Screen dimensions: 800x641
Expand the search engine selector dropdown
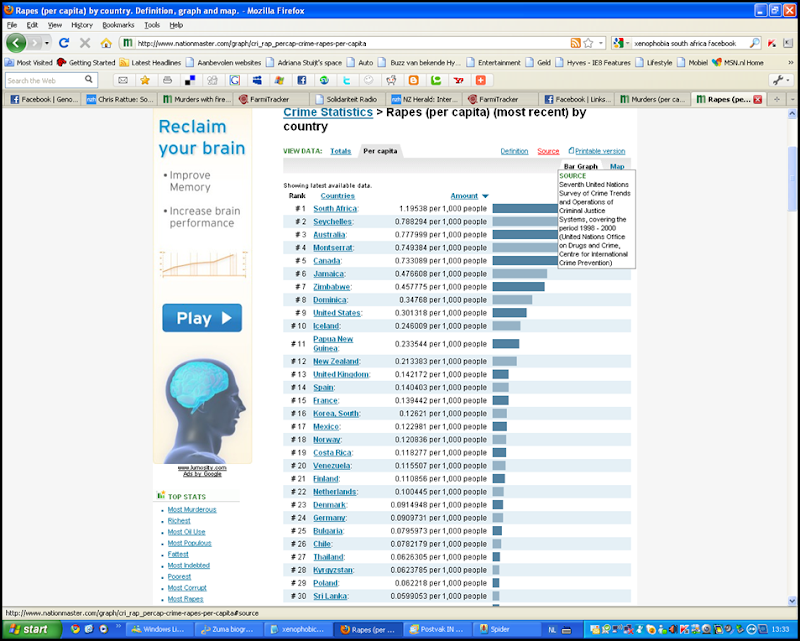tap(621, 43)
